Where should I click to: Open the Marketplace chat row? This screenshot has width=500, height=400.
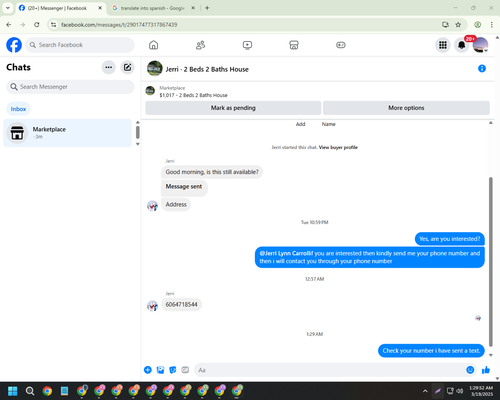pos(68,133)
